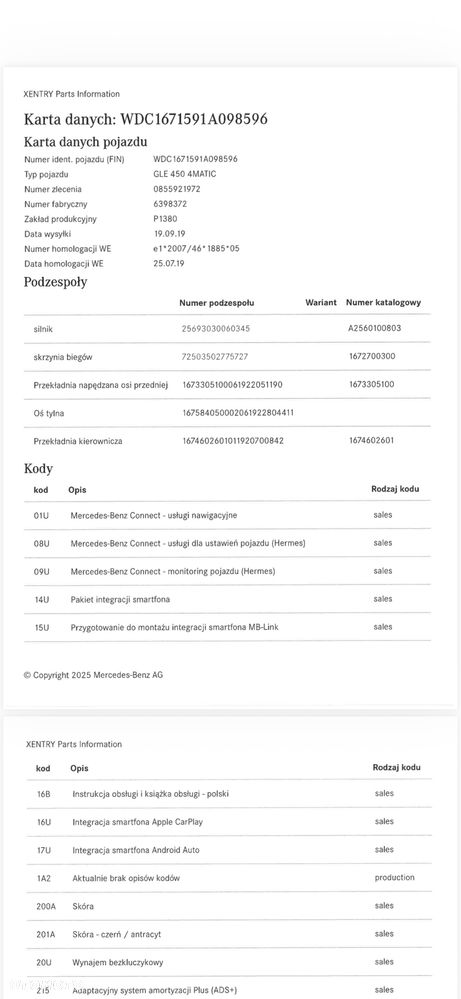
Task: Click the Numer katalogowy column header
Action: [383, 303]
